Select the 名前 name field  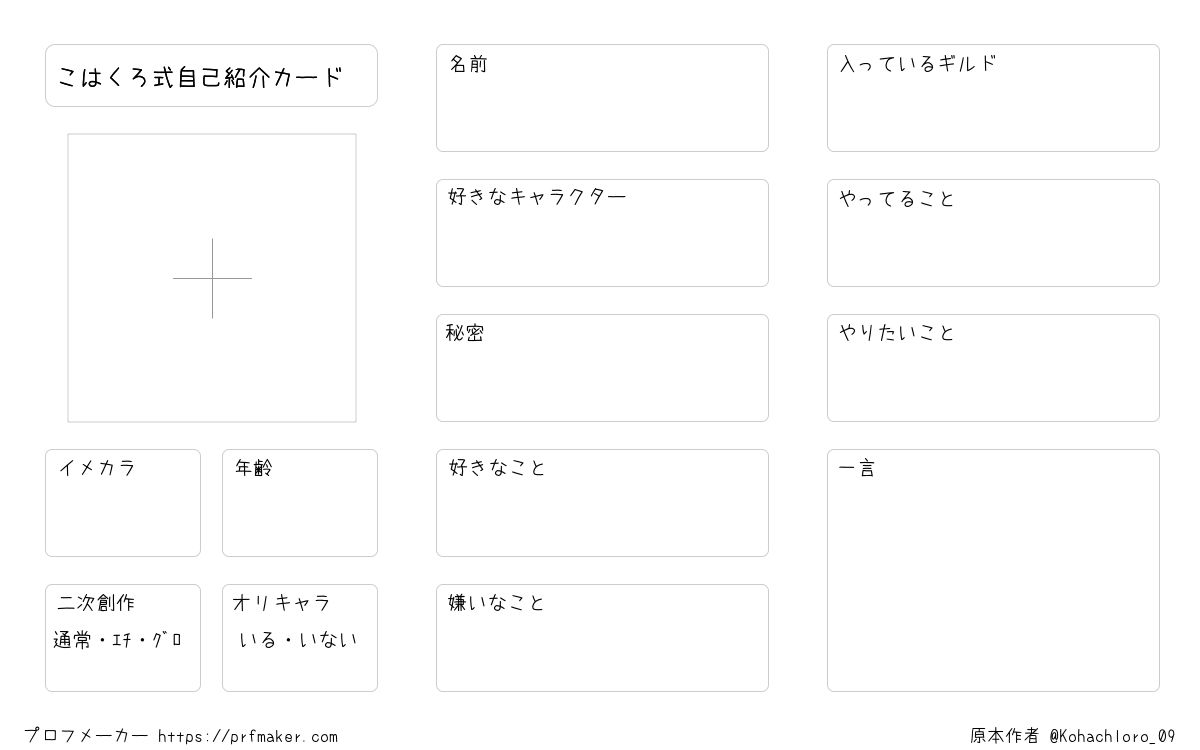(x=602, y=98)
